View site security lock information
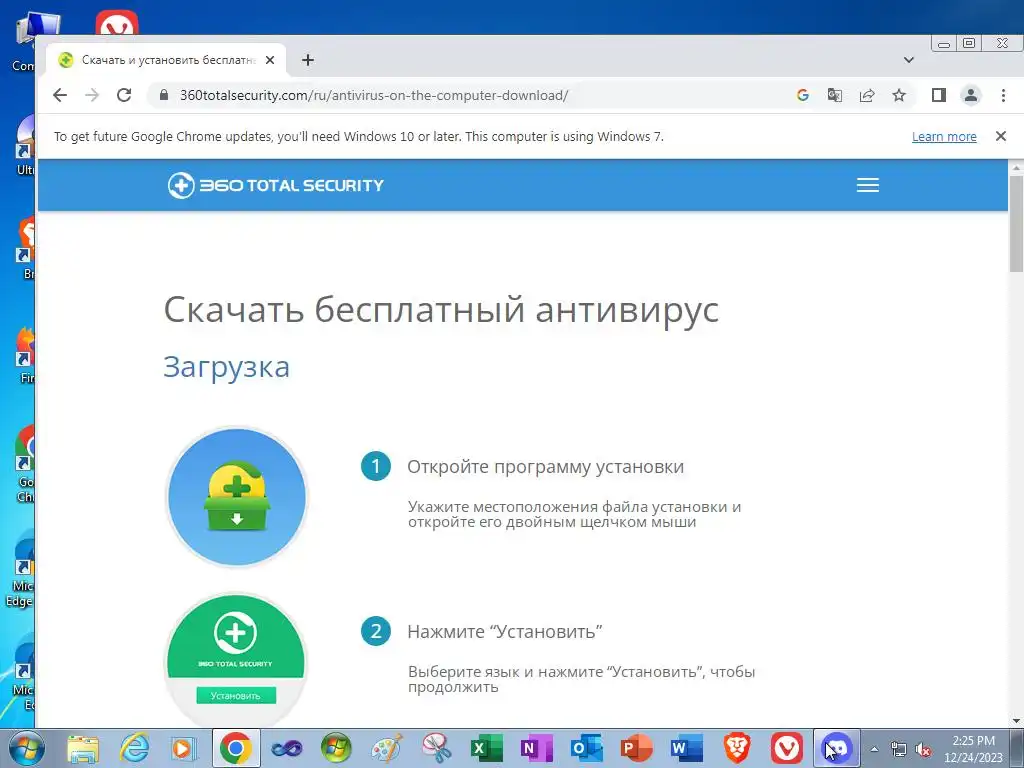Image resolution: width=1024 pixels, height=768 pixels. point(164,95)
